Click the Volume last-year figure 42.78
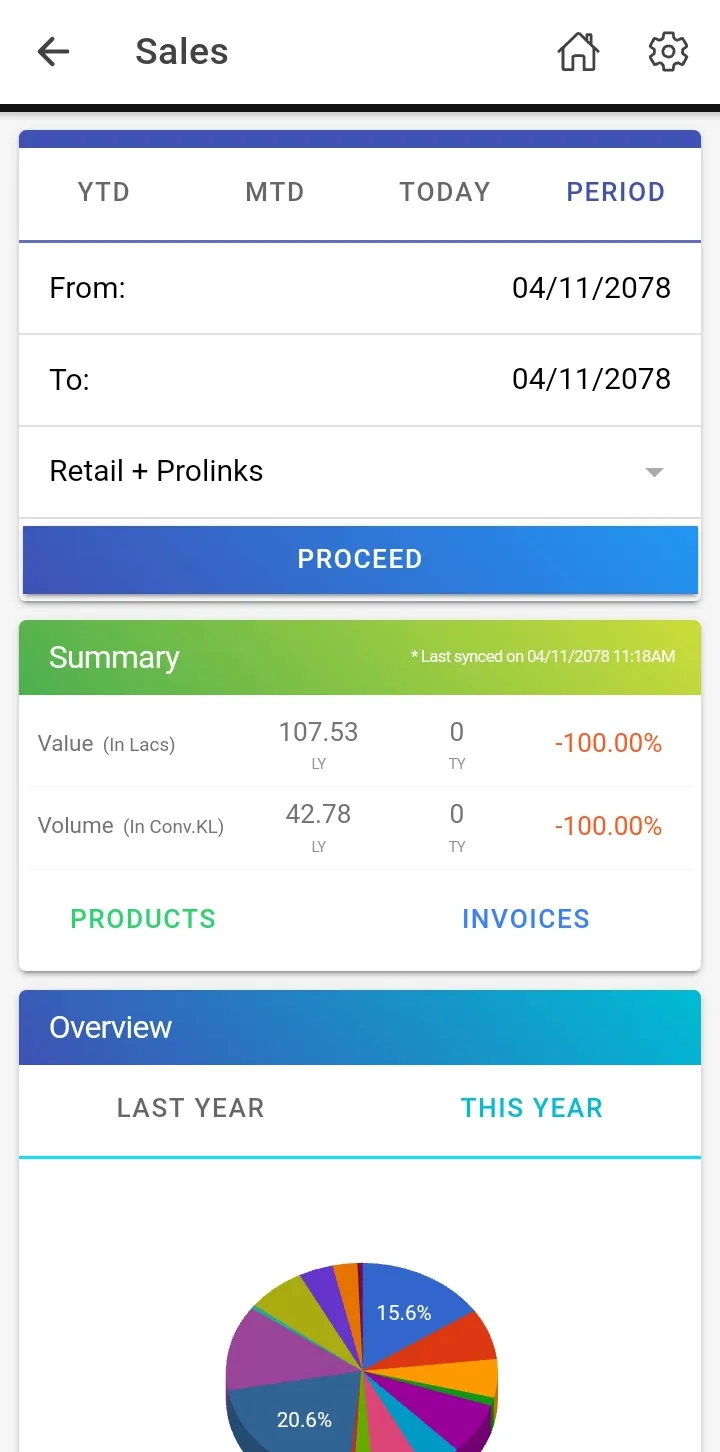 318,815
